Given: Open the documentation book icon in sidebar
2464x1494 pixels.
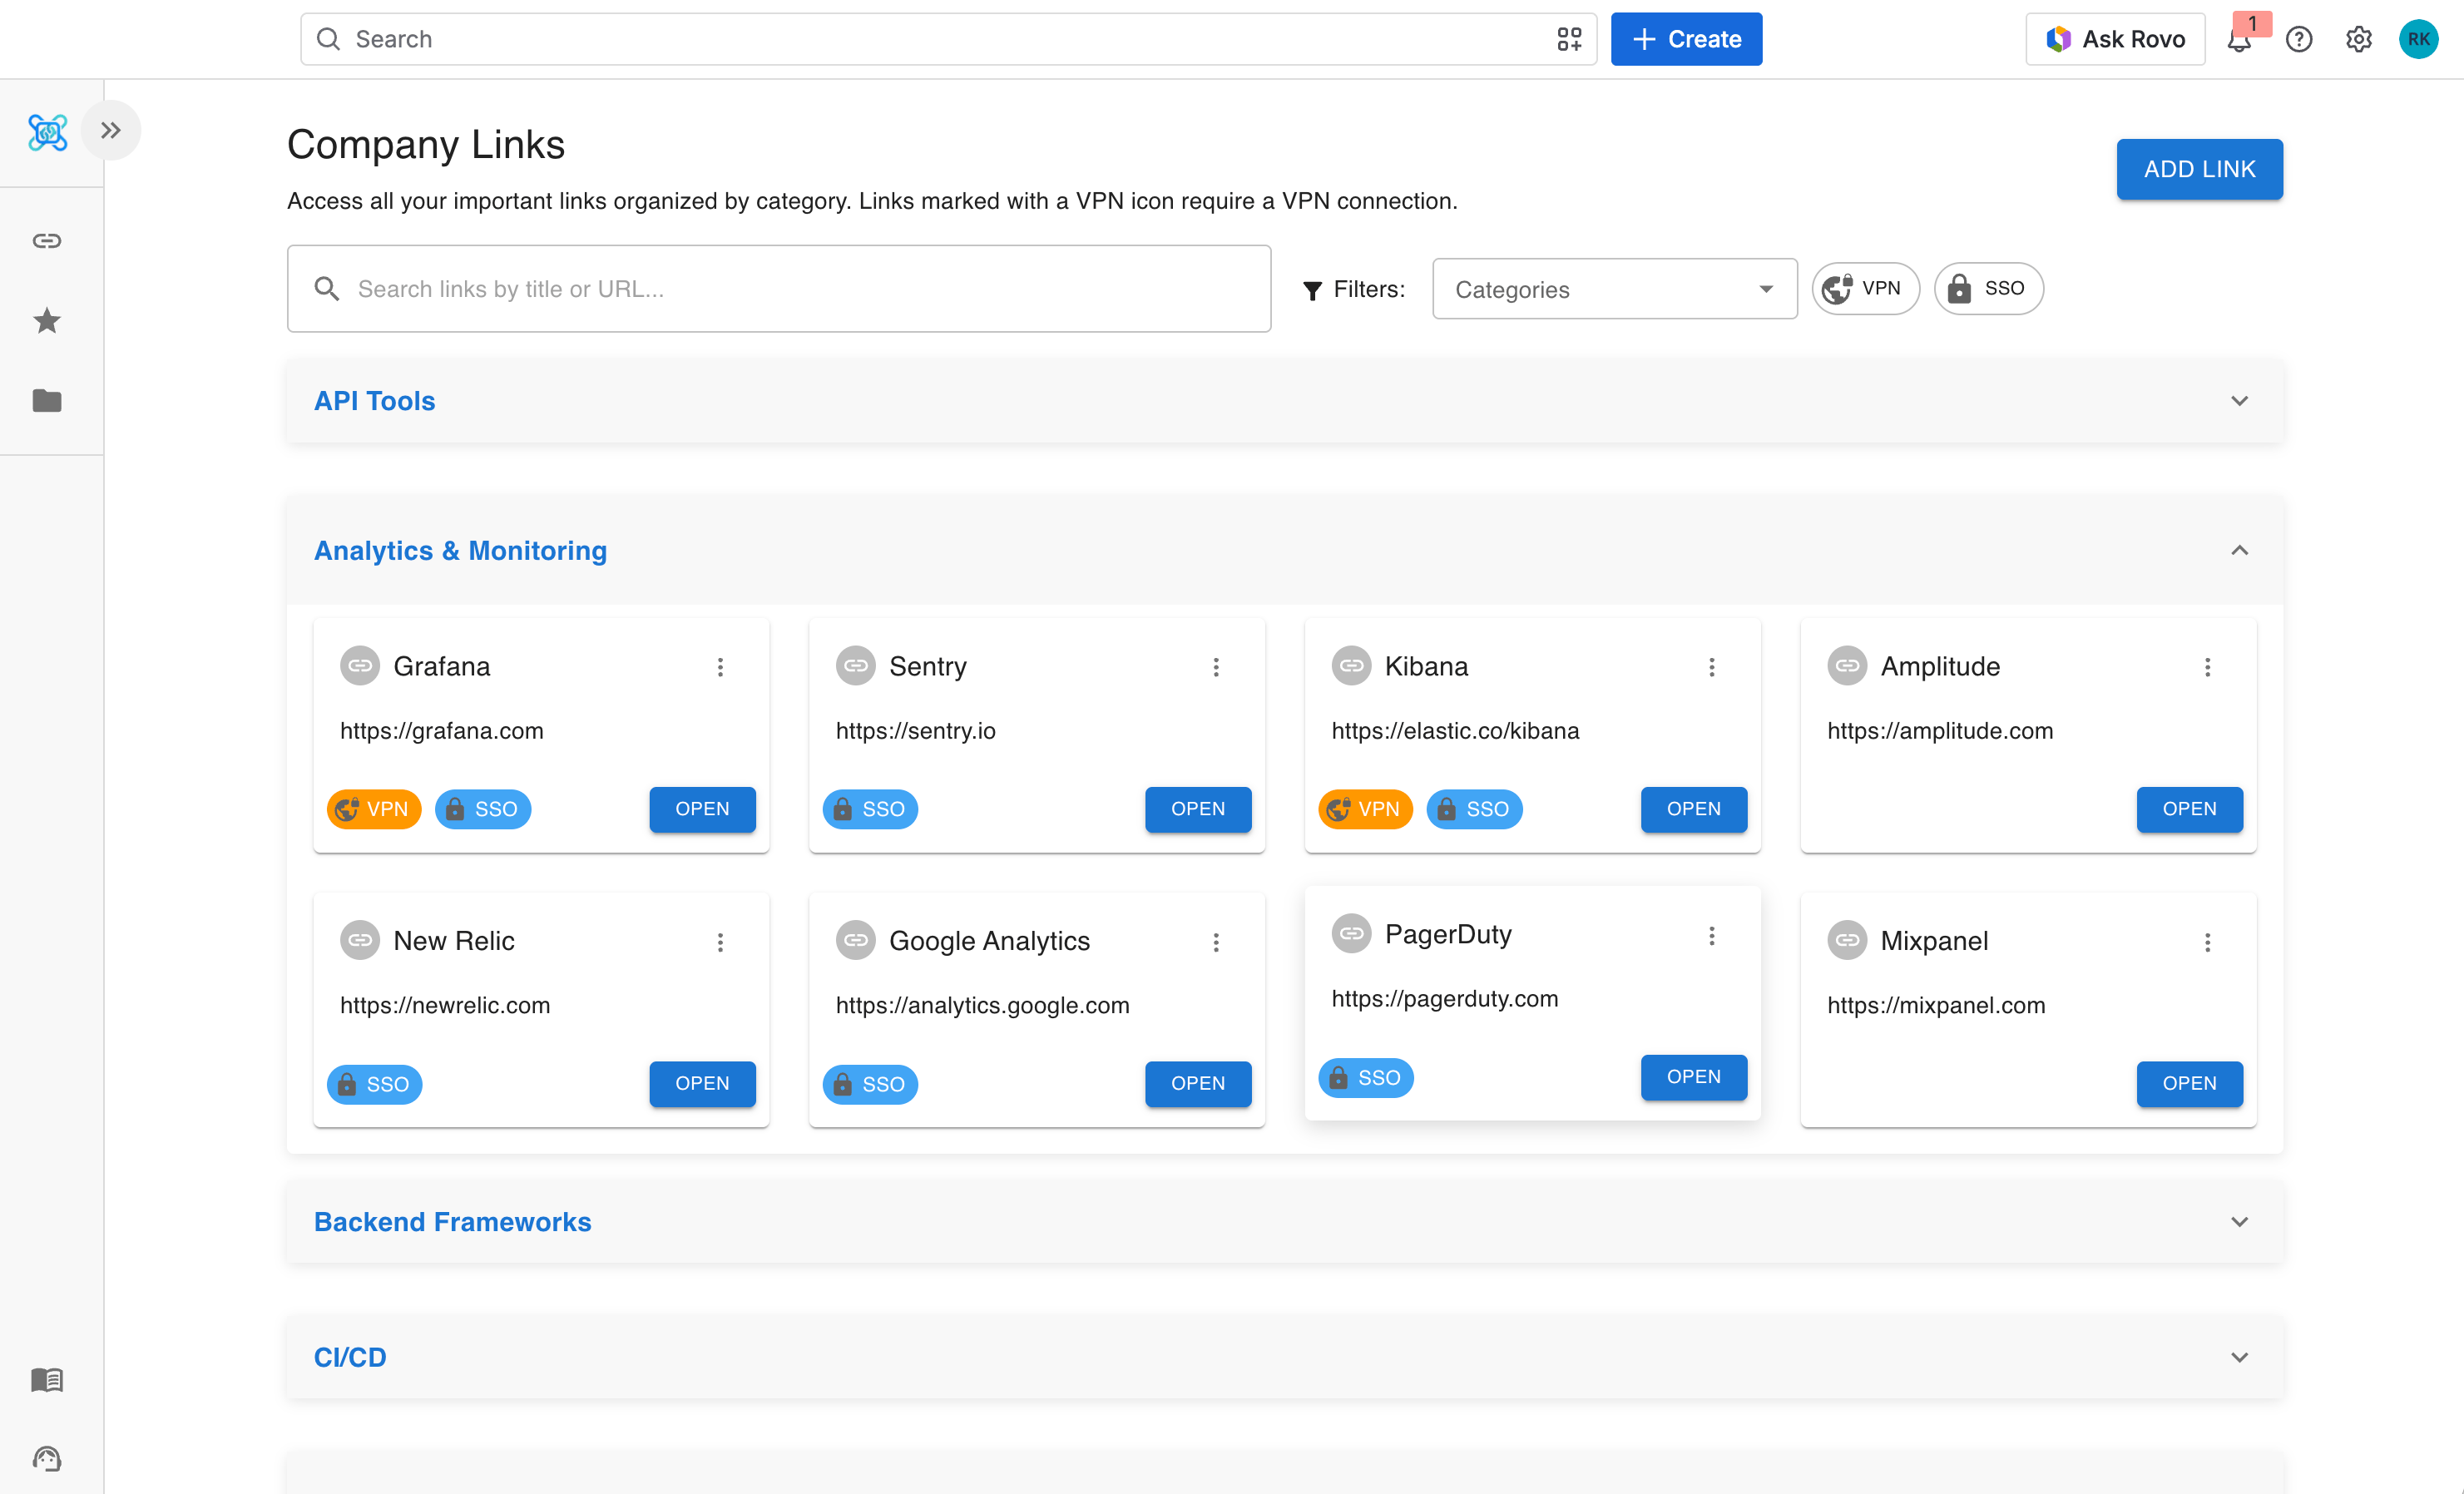Looking at the screenshot, I should pyautogui.click(x=47, y=1380).
